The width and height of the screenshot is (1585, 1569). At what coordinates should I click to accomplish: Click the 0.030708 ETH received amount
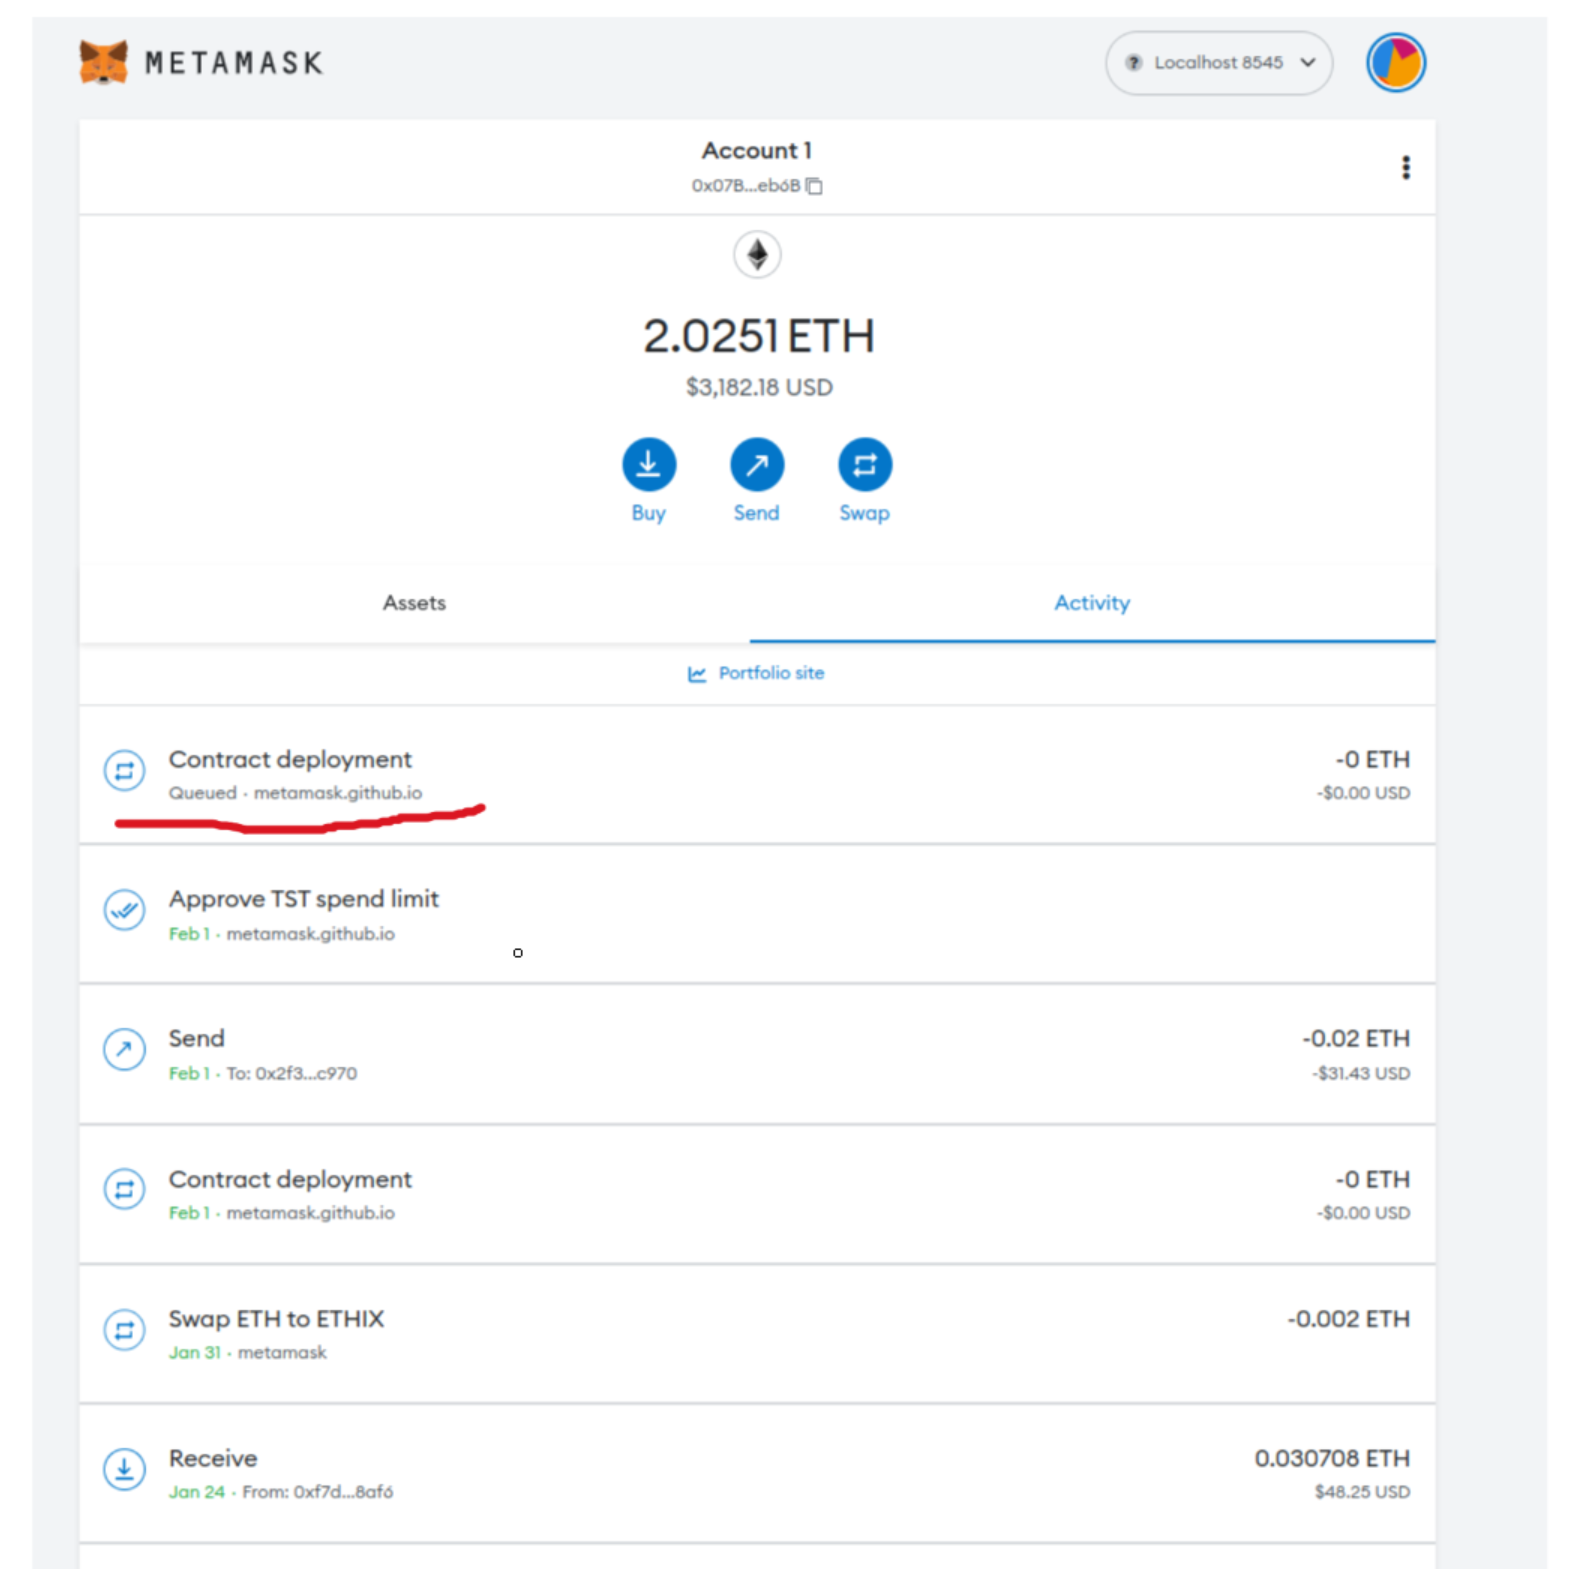[x=1332, y=1459]
